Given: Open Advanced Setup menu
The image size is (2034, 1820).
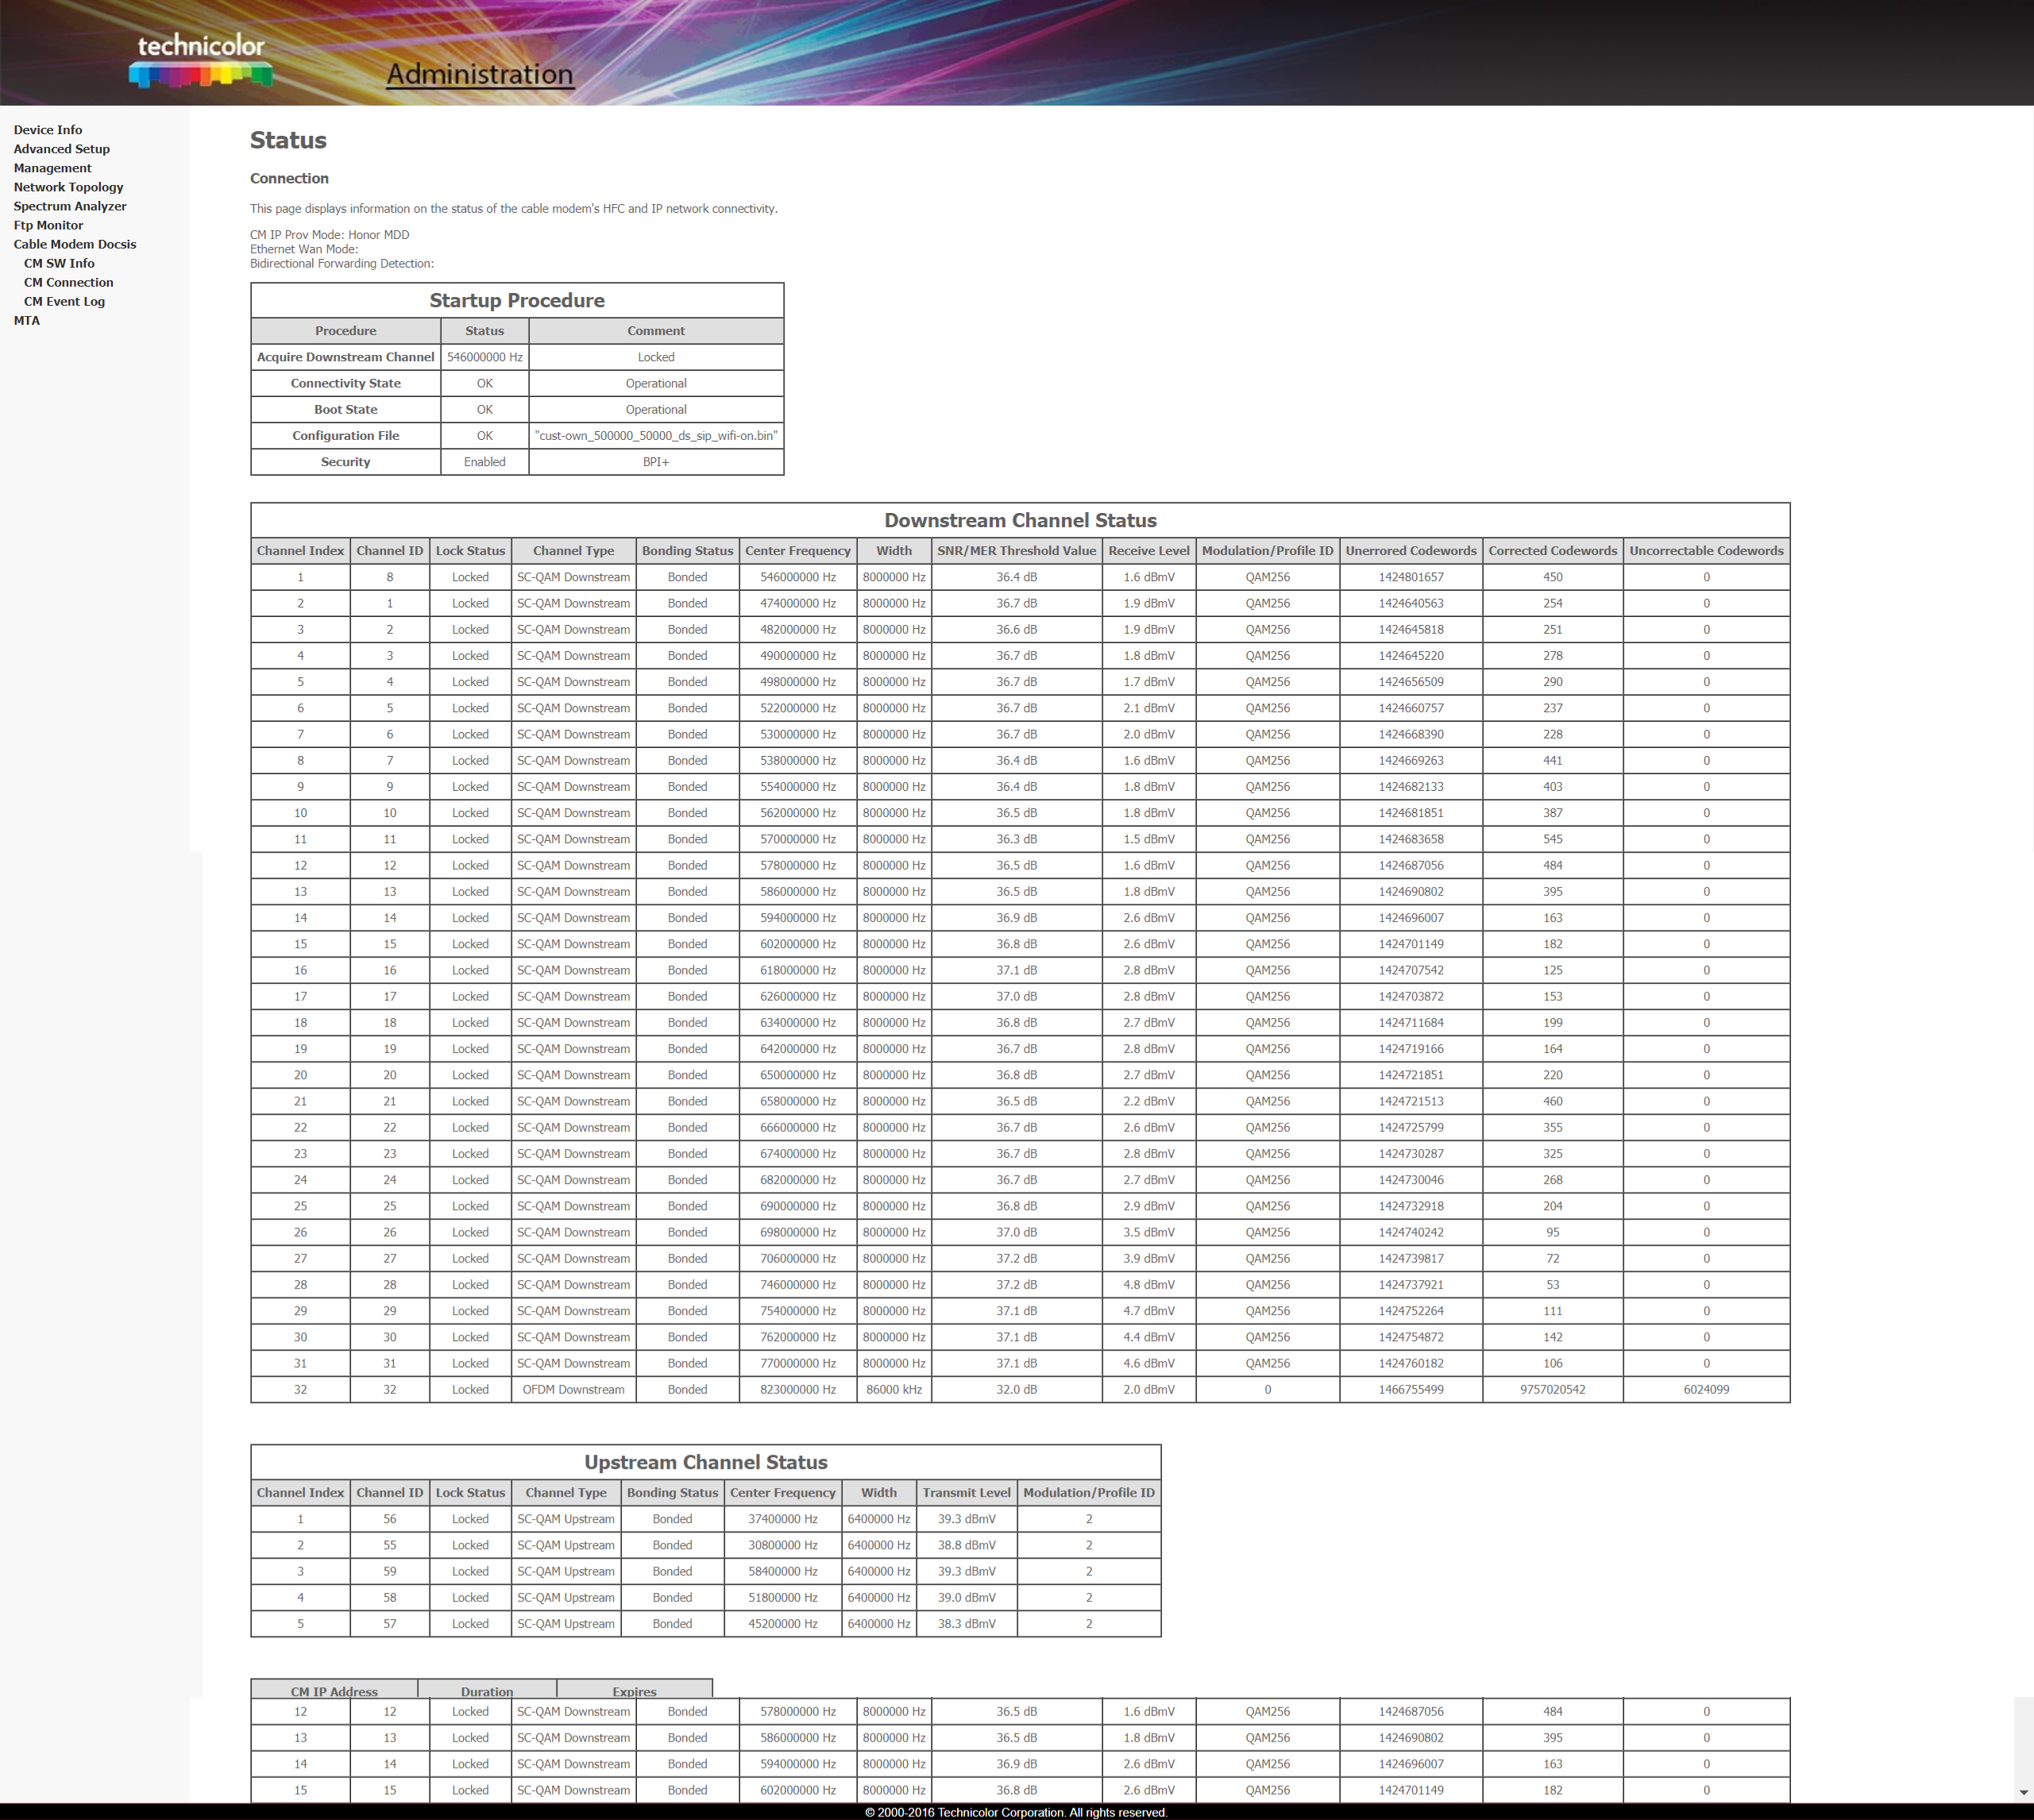Looking at the screenshot, I should [x=62, y=149].
